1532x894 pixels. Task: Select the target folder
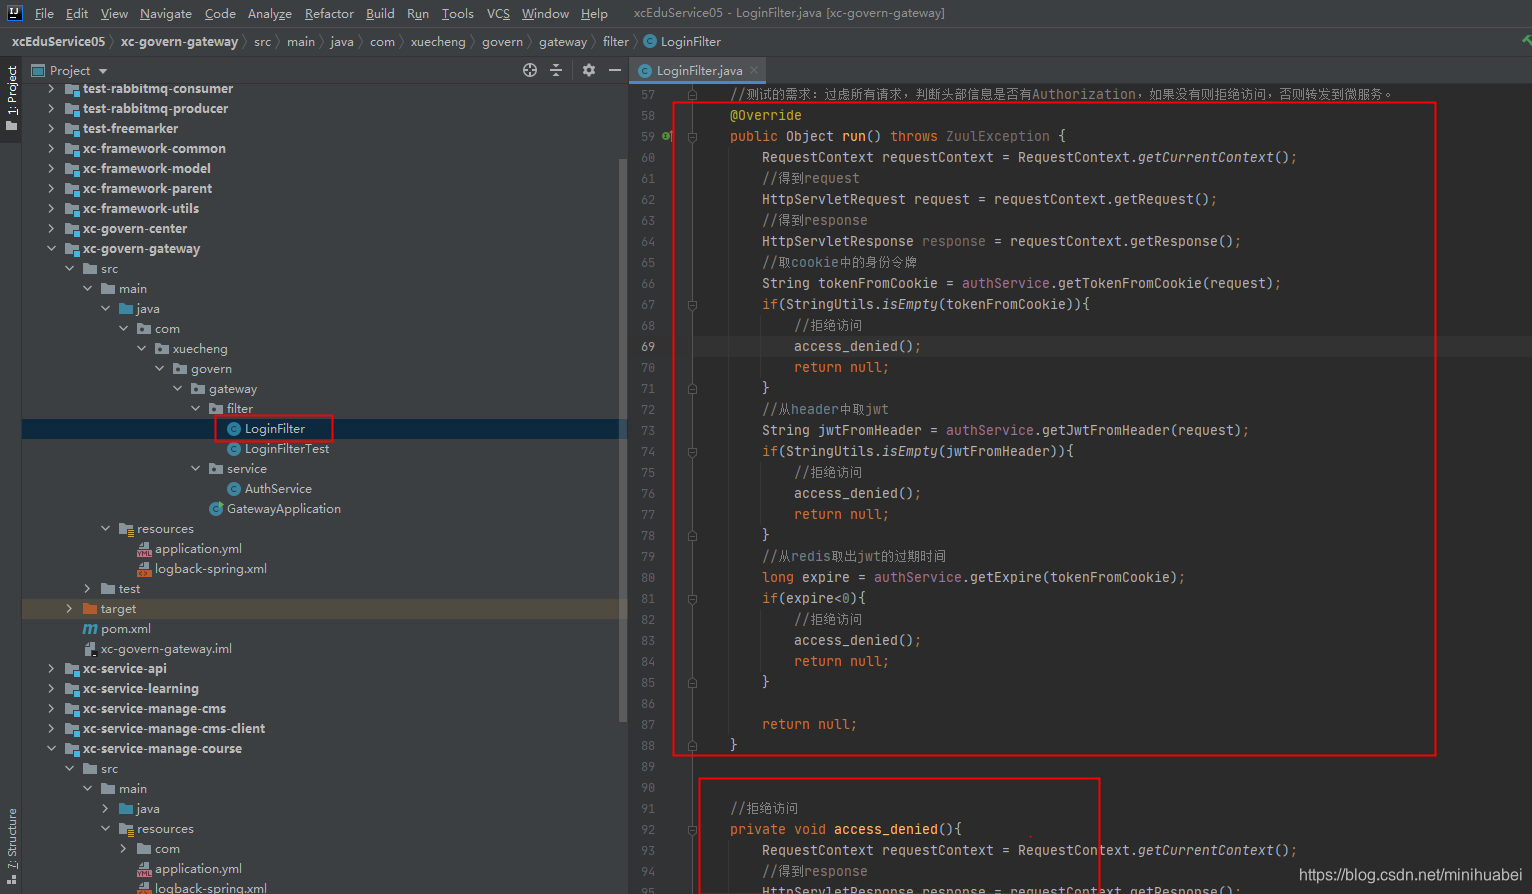(x=118, y=609)
